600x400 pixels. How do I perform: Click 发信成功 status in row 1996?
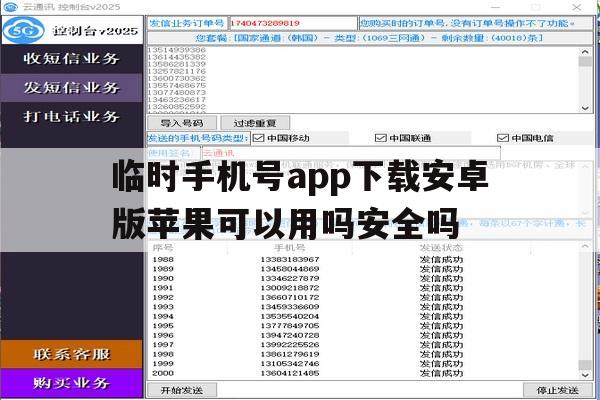(441, 335)
